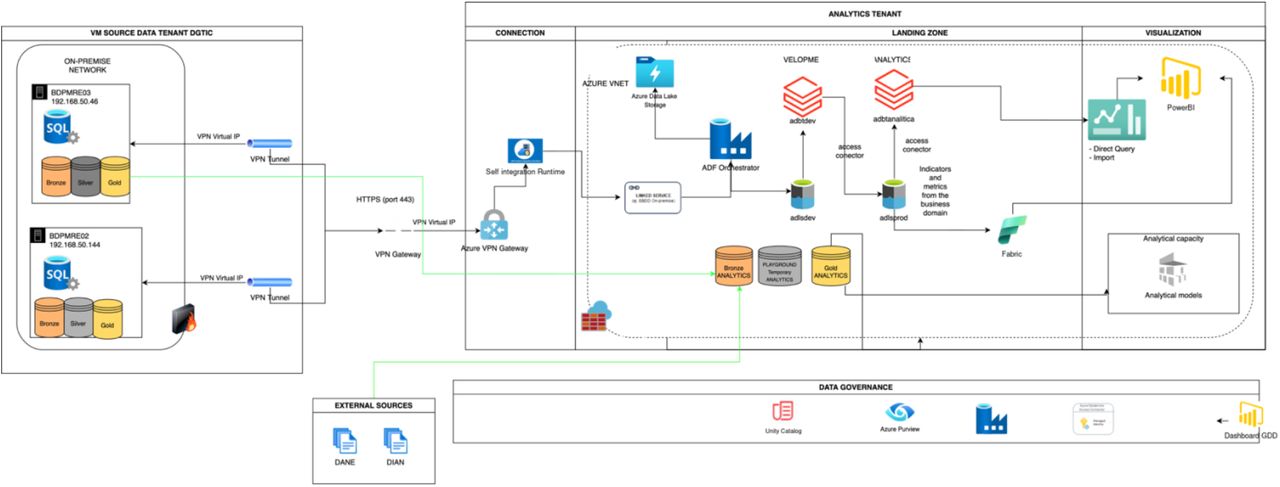Click the SQL database icon under BDPMRE02
The height and width of the screenshot is (487, 1280).
[x=58, y=272]
